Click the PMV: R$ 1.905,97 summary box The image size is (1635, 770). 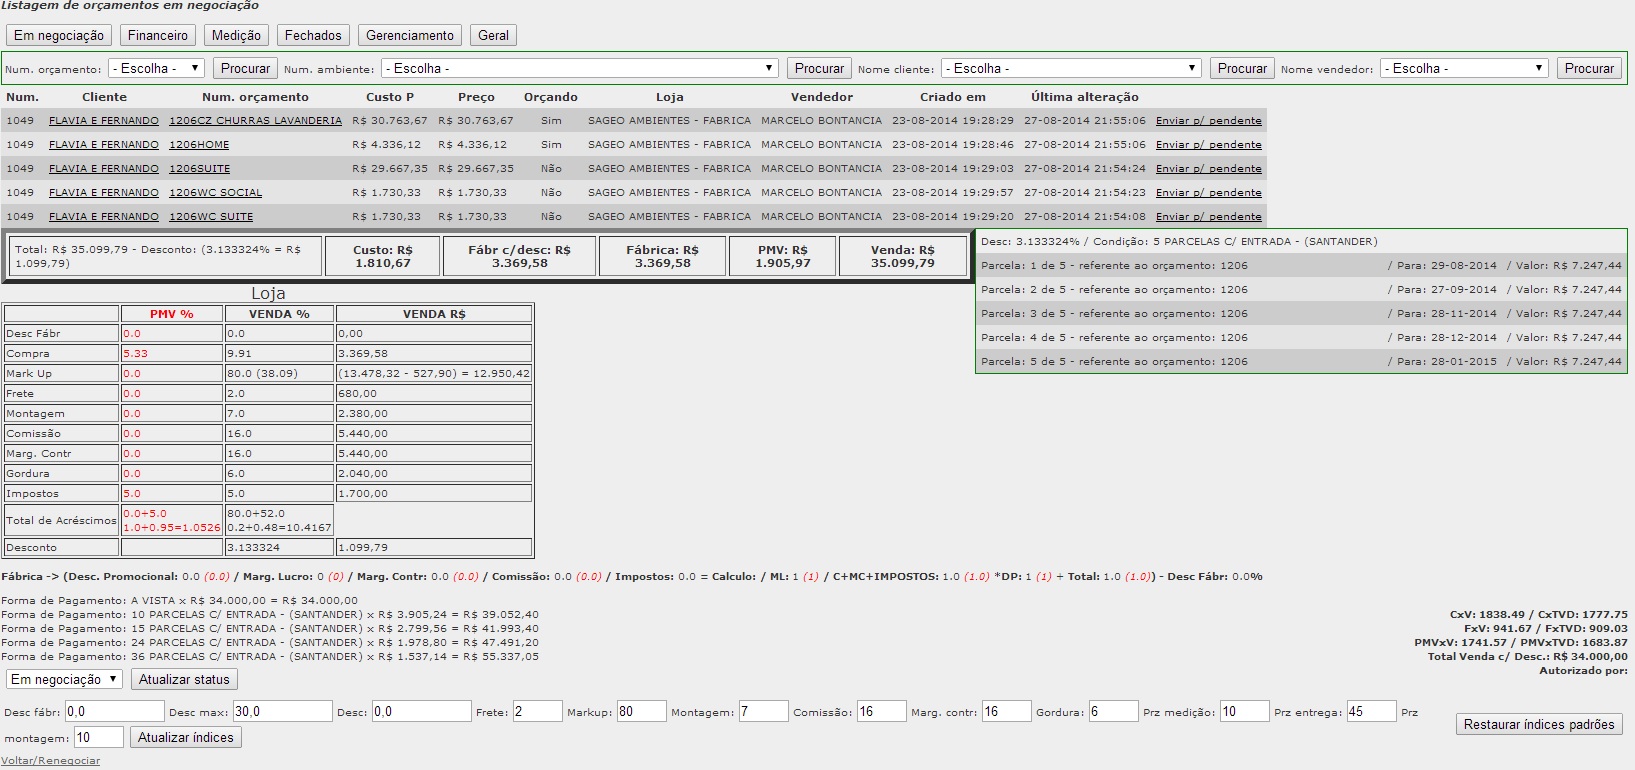783,256
